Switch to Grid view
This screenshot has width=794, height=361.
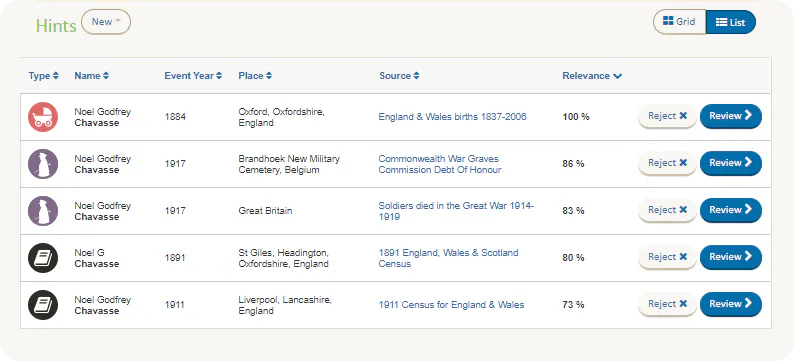[679, 22]
